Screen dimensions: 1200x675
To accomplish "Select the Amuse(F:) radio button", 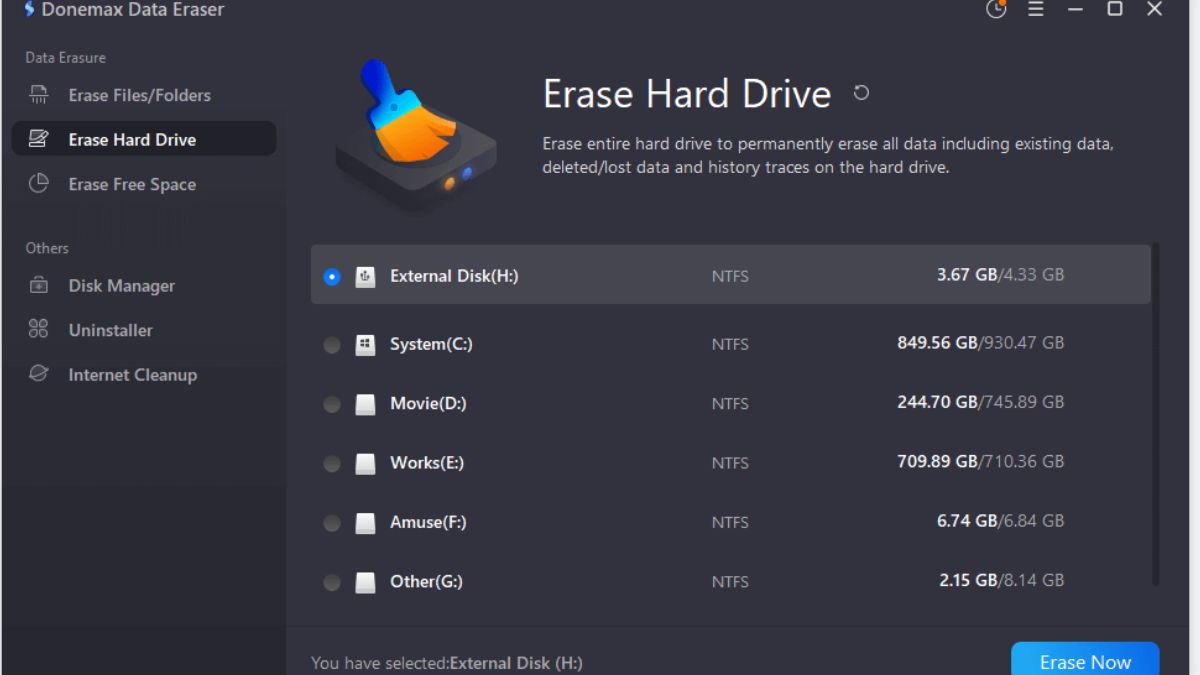I will click(332, 523).
